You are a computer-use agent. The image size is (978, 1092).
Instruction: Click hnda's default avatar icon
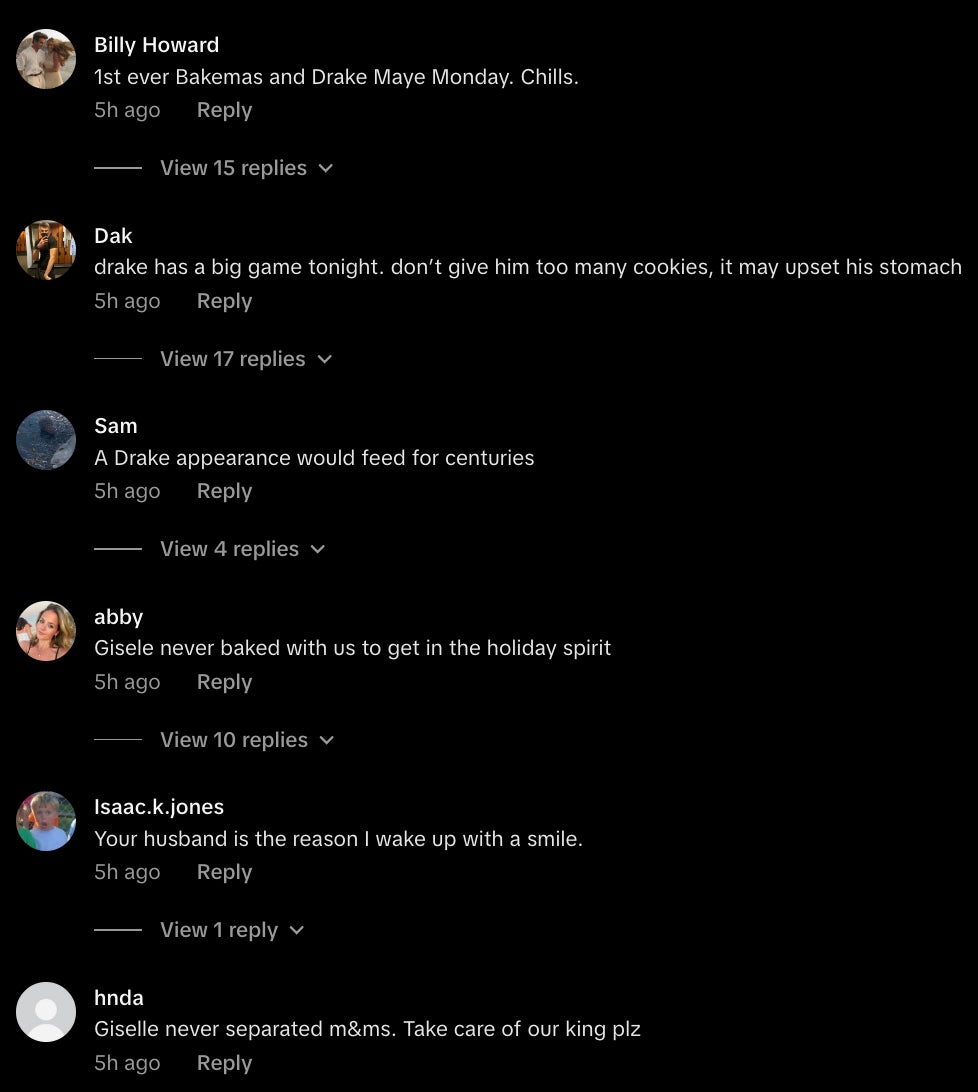point(46,1012)
